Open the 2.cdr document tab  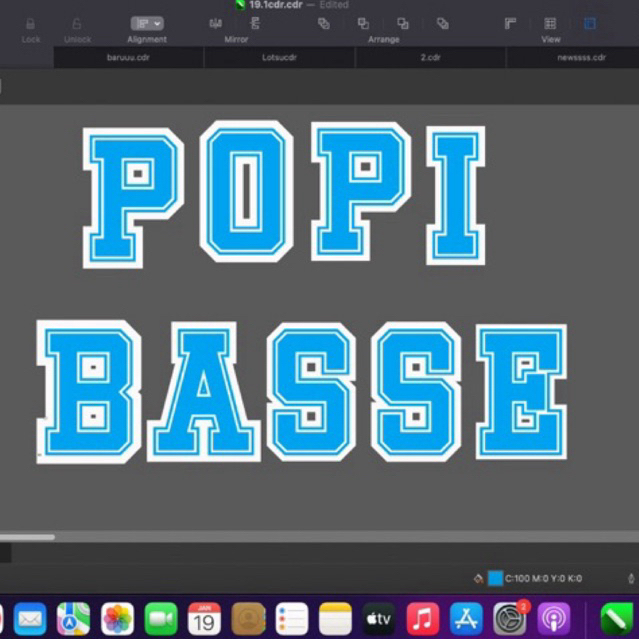[430, 58]
